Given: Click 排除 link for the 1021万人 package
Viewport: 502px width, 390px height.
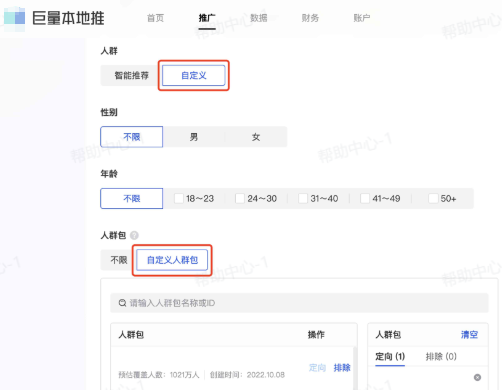Looking at the screenshot, I should (342, 368).
